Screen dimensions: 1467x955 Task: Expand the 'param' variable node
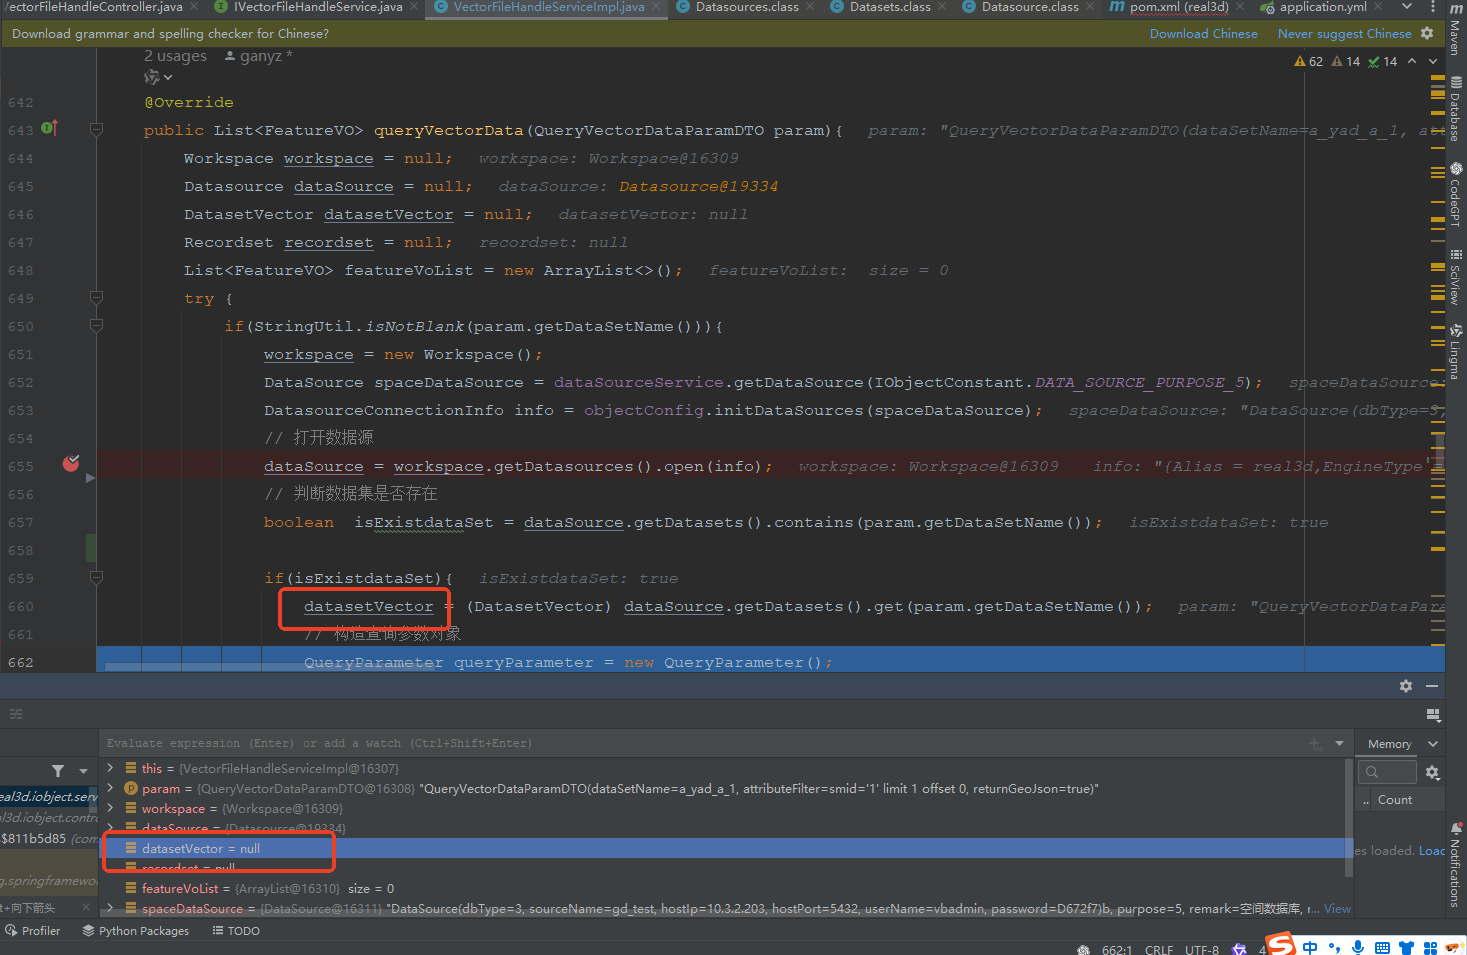coord(111,789)
